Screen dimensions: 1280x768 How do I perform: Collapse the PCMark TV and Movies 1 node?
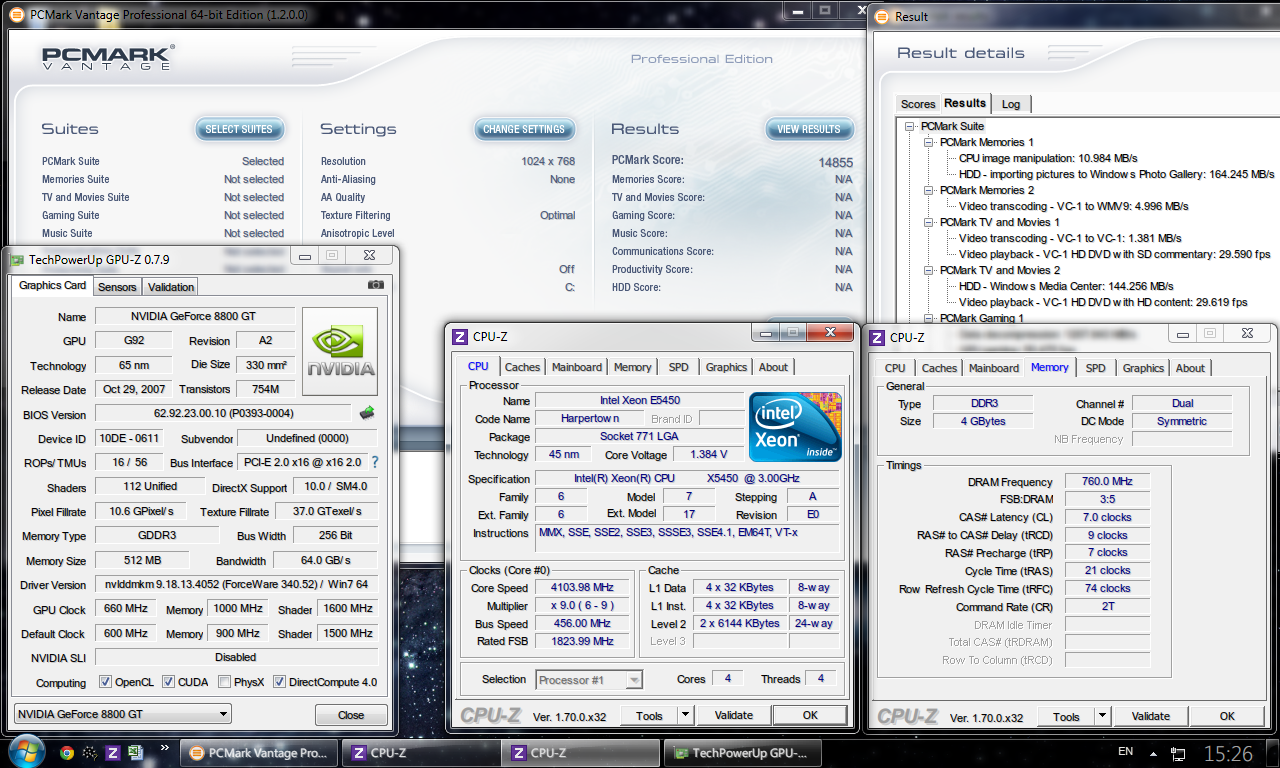click(929, 222)
